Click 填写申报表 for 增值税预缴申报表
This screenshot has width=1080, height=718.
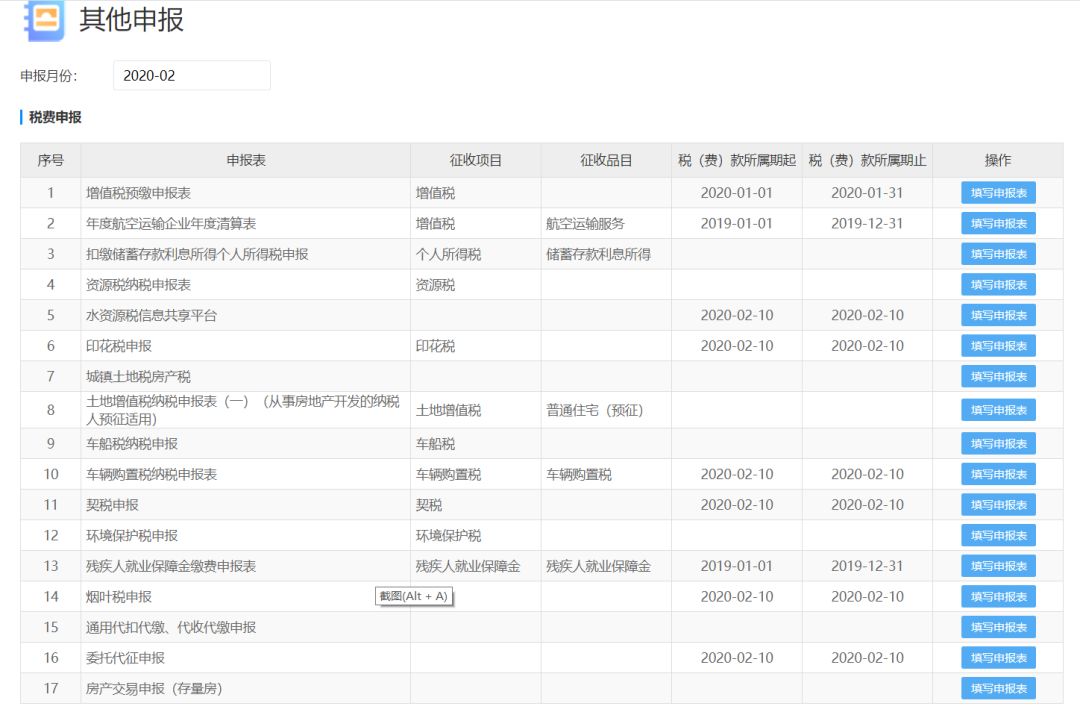(998, 193)
